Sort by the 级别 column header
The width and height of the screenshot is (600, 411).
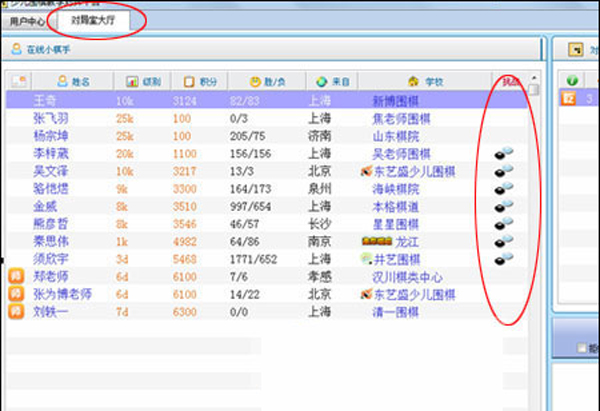(143, 82)
